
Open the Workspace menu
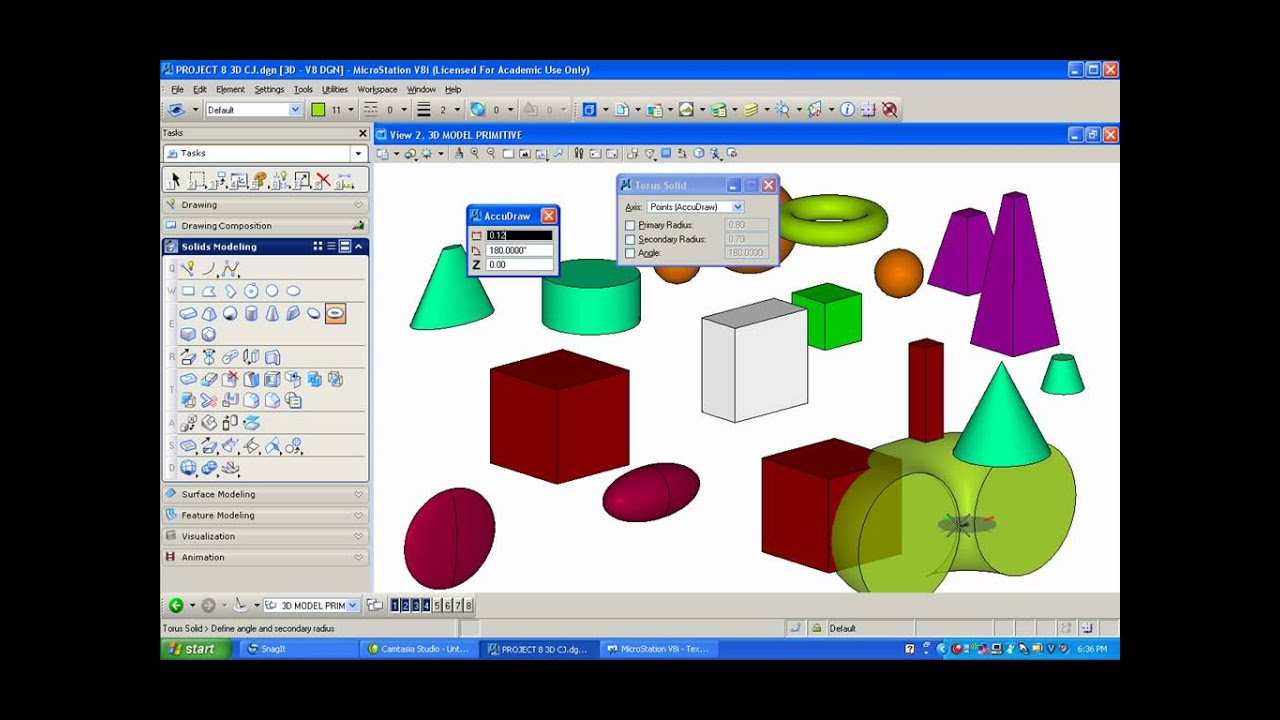point(378,89)
